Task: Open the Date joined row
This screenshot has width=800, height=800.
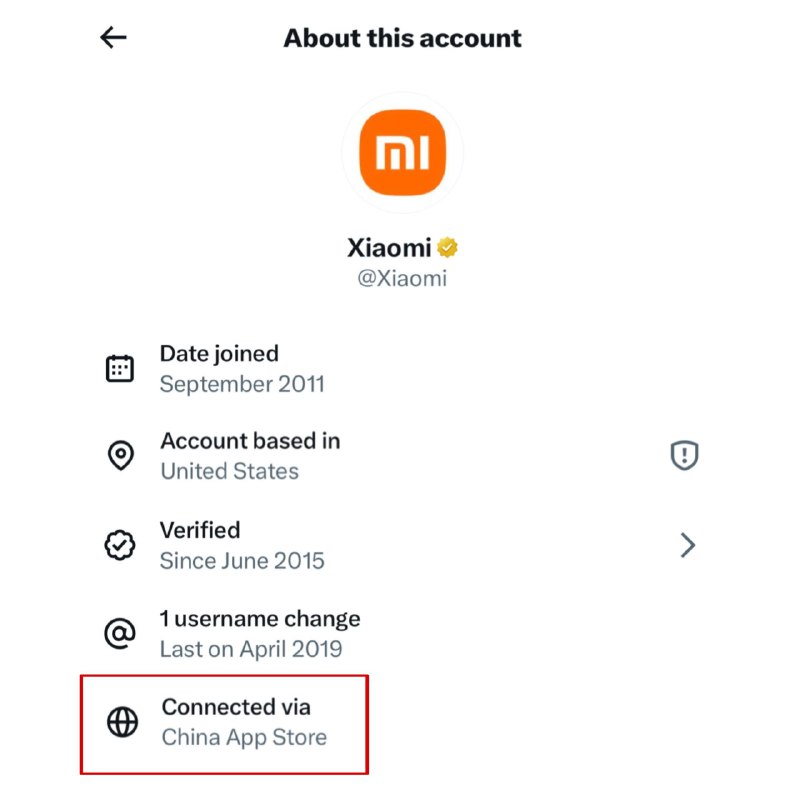Action: [x=242, y=368]
